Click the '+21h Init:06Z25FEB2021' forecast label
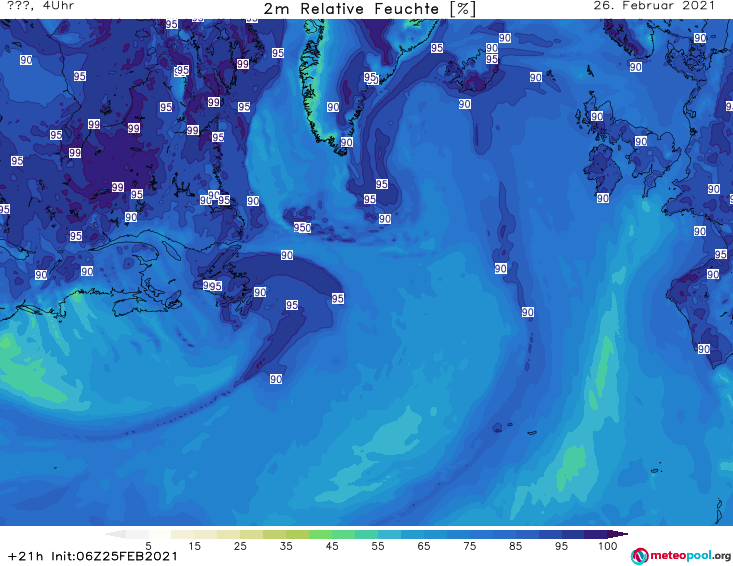Viewport: 733px width, 566px height. point(93,556)
